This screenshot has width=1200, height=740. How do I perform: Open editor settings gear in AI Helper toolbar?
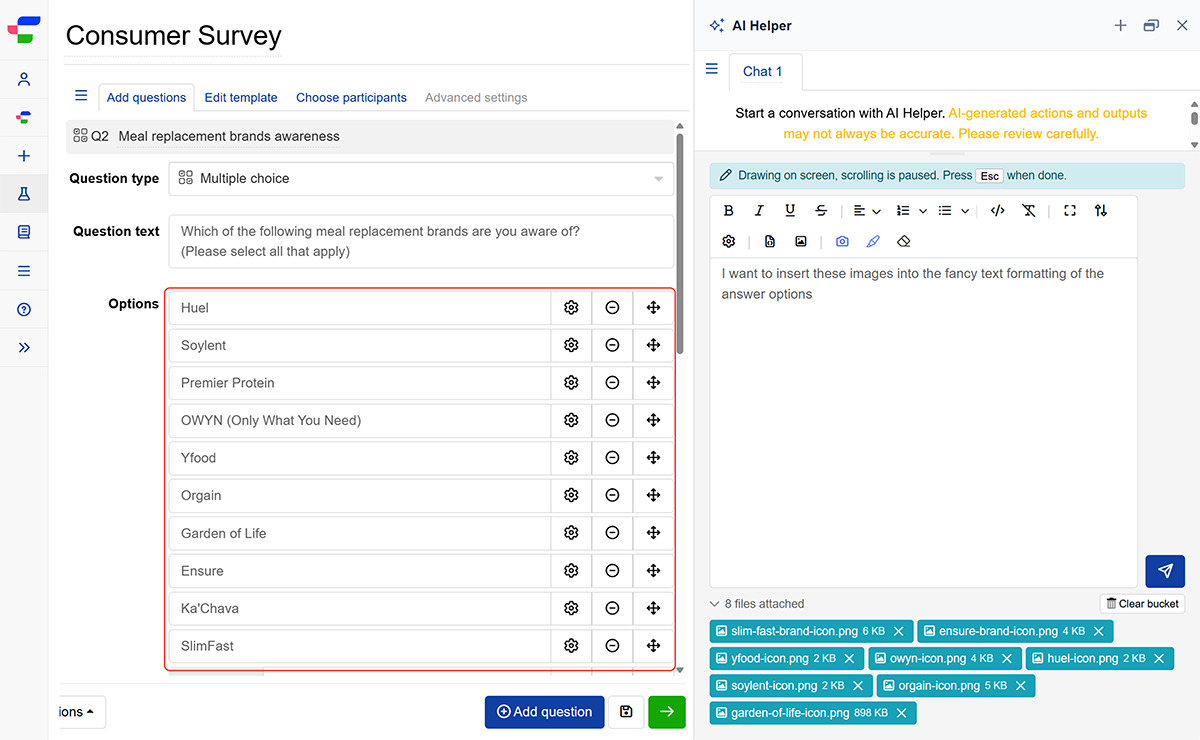(729, 242)
